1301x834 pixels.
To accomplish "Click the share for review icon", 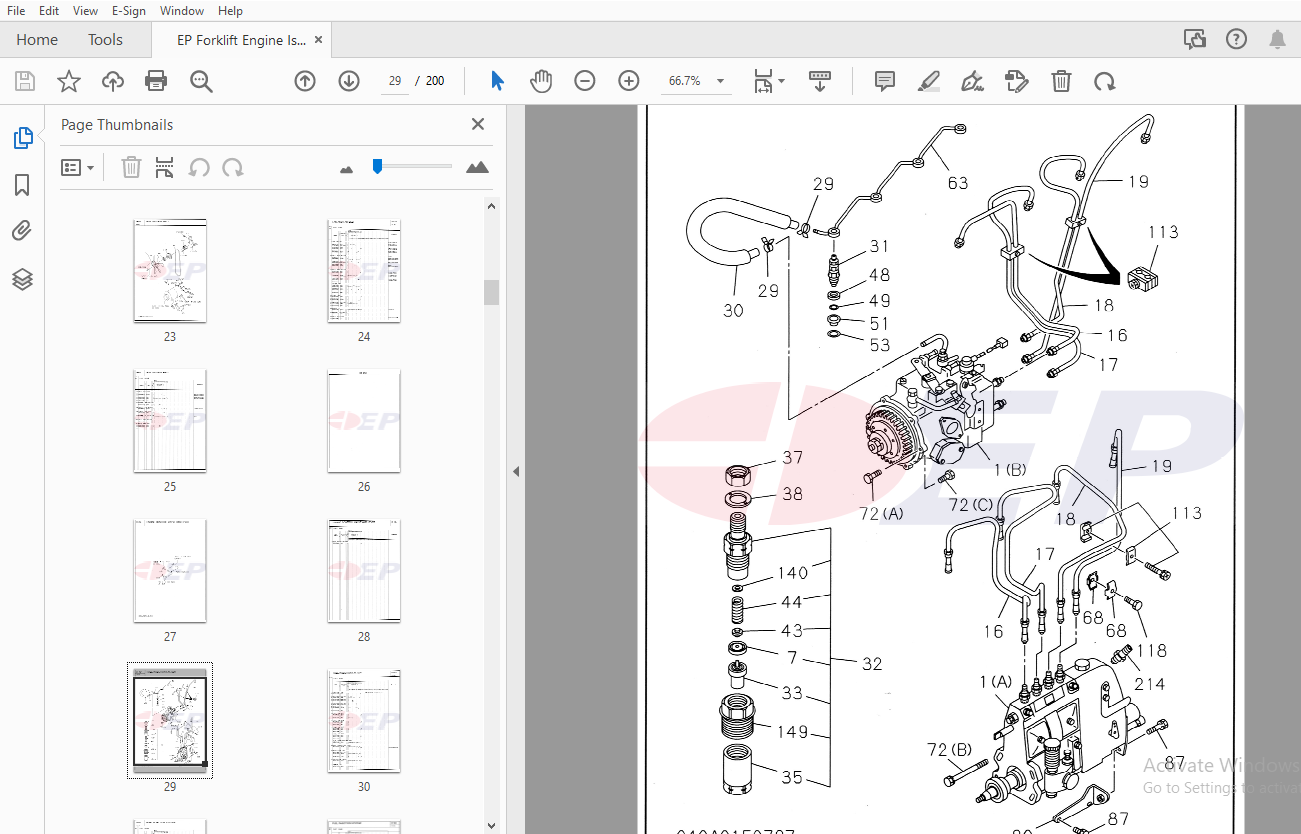I will [x=1194, y=39].
